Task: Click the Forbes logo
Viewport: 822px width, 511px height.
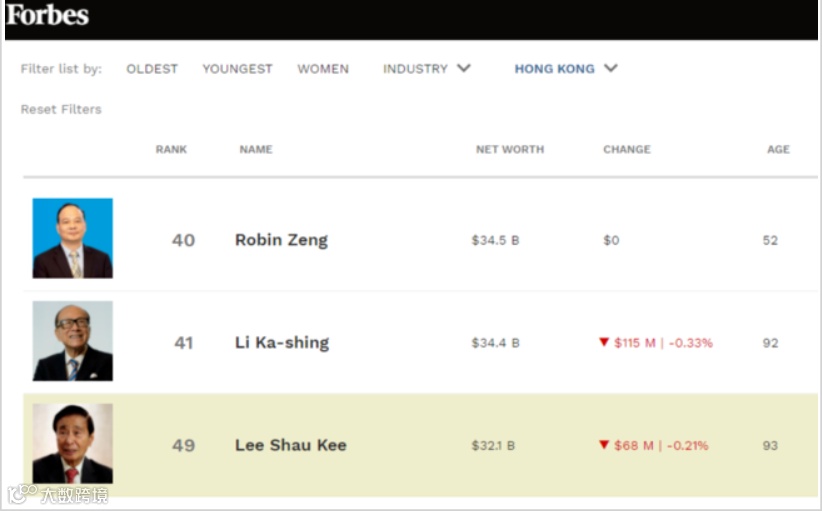Action: pos(47,16)
